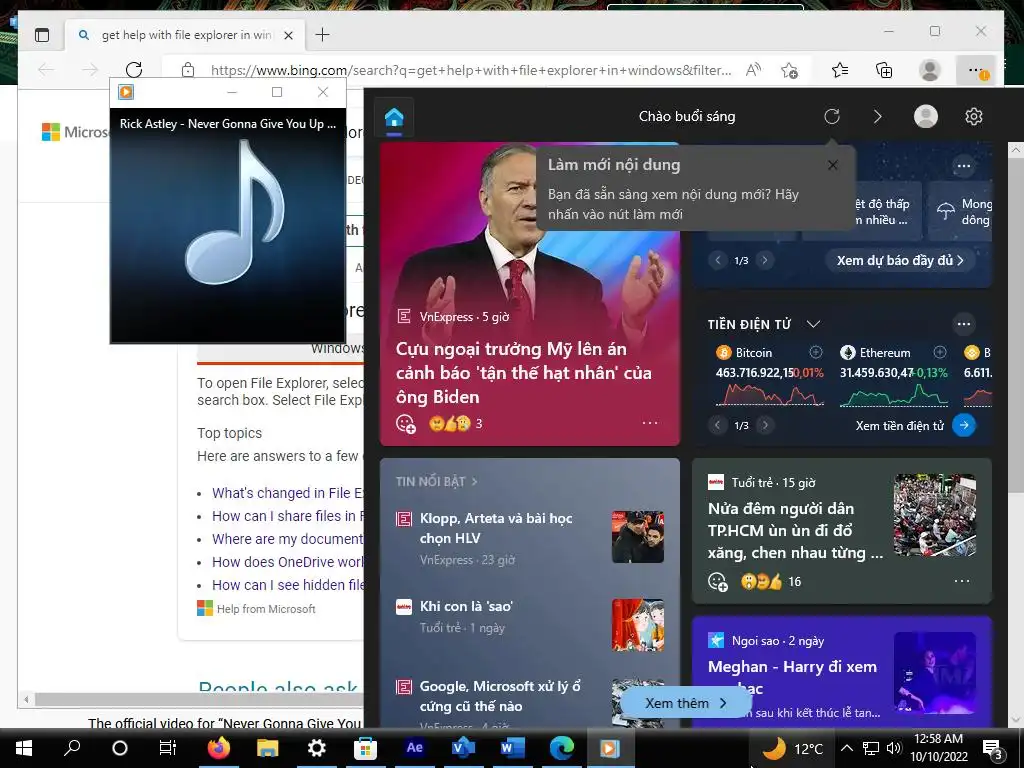Viewport: 1024px width, 768px height.
Task: Open 'Klopp, Arteta và bài học chọn HLV' article
Action: 496,528
